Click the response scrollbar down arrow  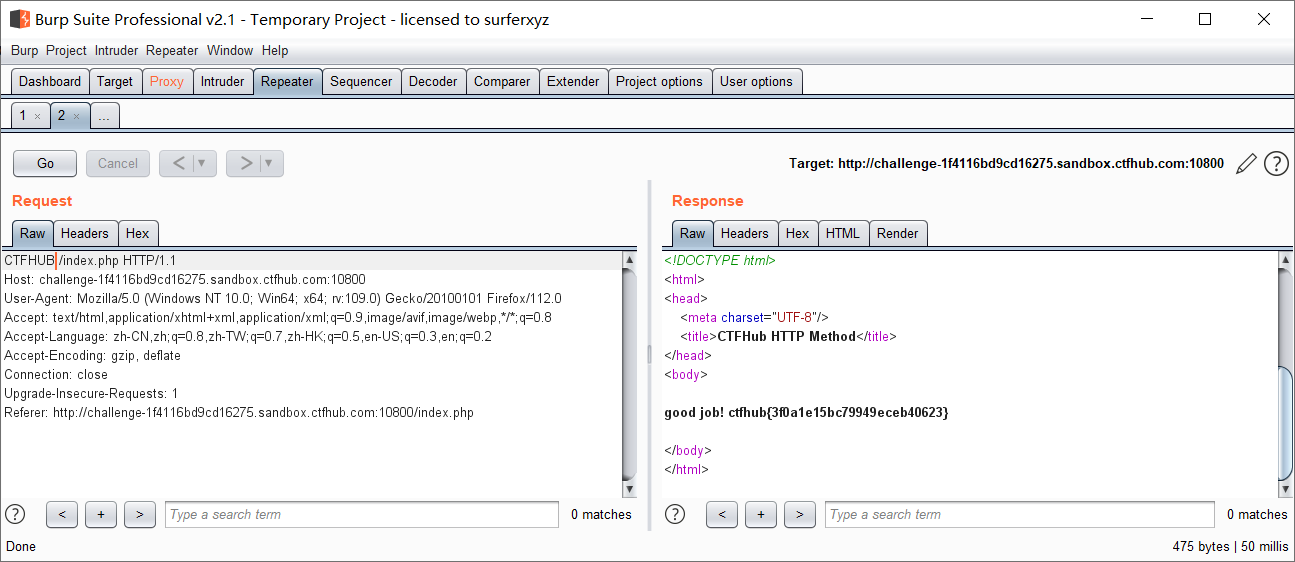click(1285, 490)
